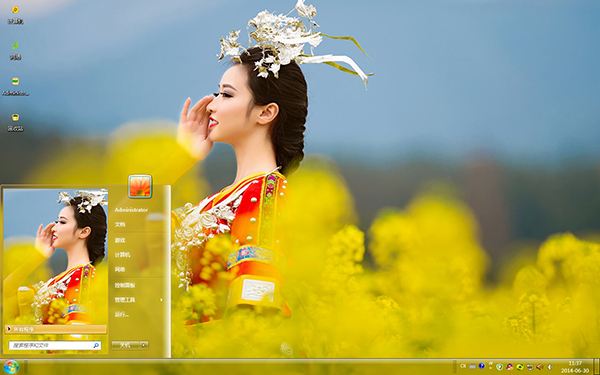This screenshot has height=375, width=600.
Task: Click the colorful pinwheel tray icon
Action: (510, 367)
